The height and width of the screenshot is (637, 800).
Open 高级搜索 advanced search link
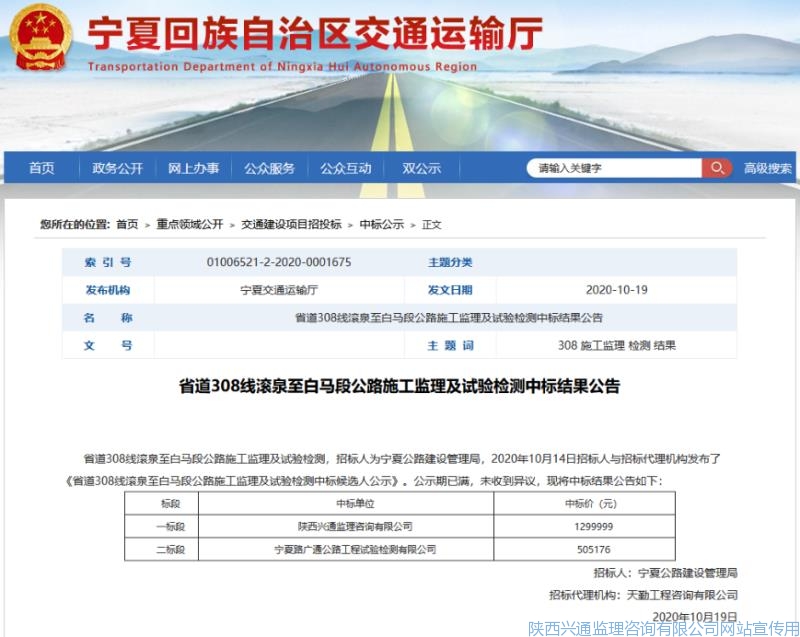point(767,168)
